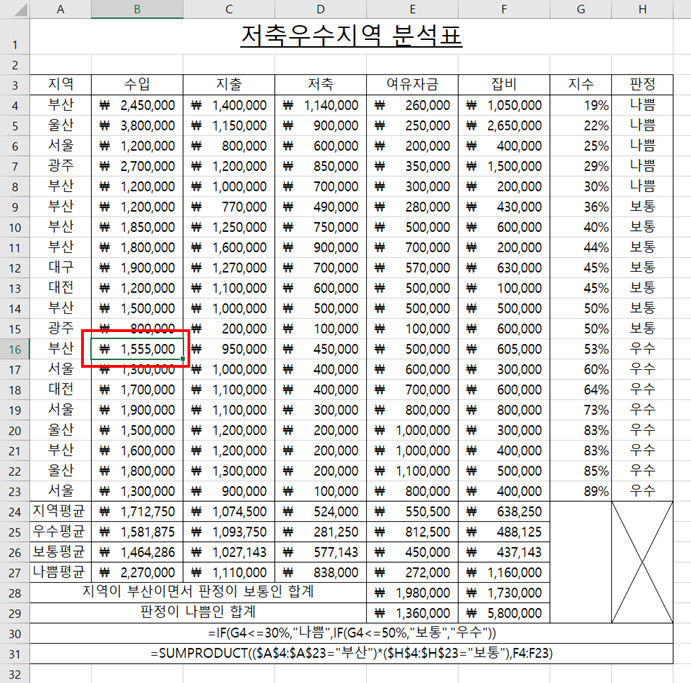Select the 여유자금 heading cell
The image size is (691, 683).
tap(412, 83)
